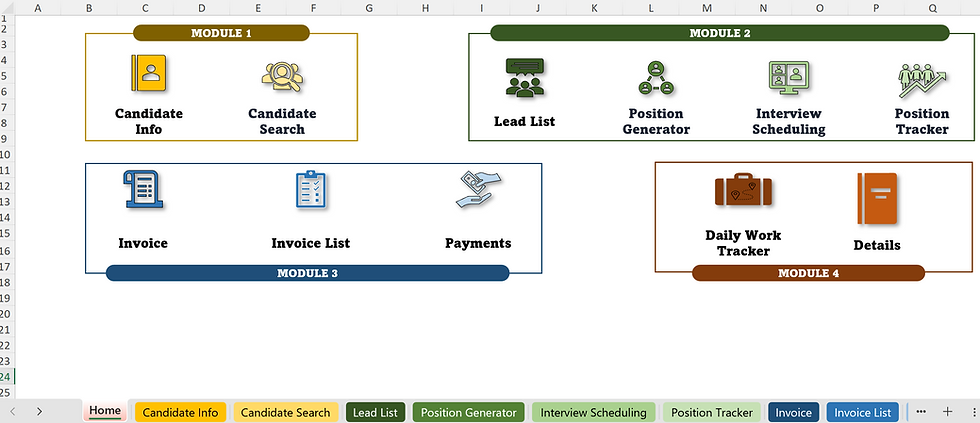Show more sheet tabs via ellipsis
980x423 pixels.
pos(920,412)
